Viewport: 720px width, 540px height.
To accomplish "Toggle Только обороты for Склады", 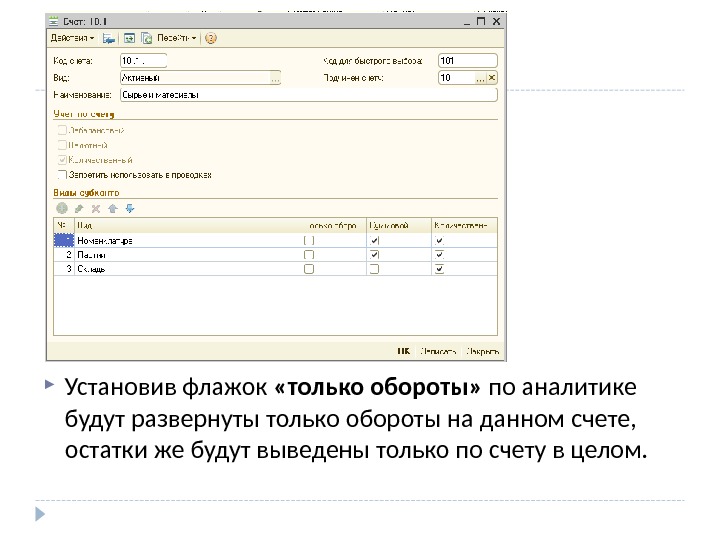I will pyautogui.click(x=309, y=269).
